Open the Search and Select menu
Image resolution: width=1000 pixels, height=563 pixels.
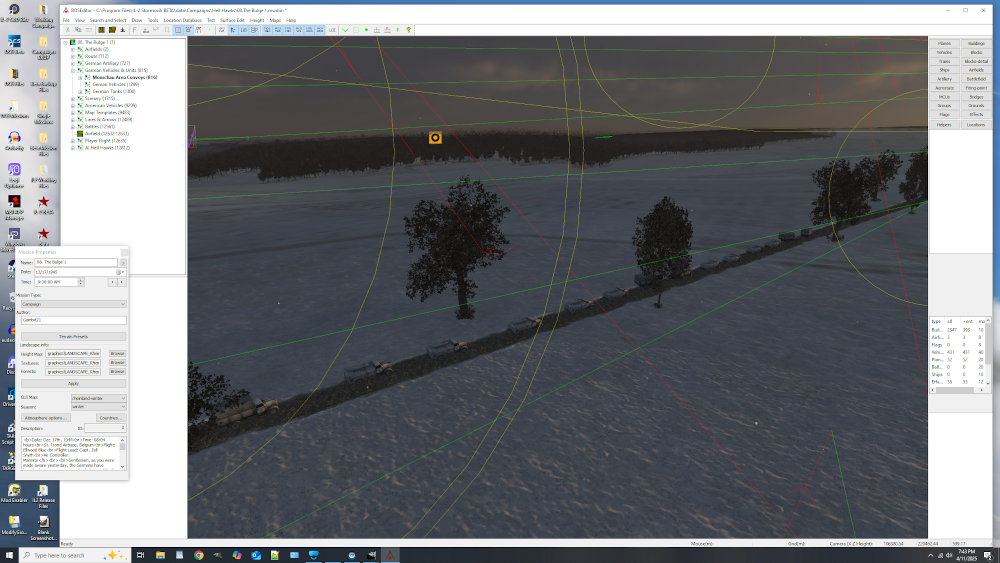(x=106, y=20)
